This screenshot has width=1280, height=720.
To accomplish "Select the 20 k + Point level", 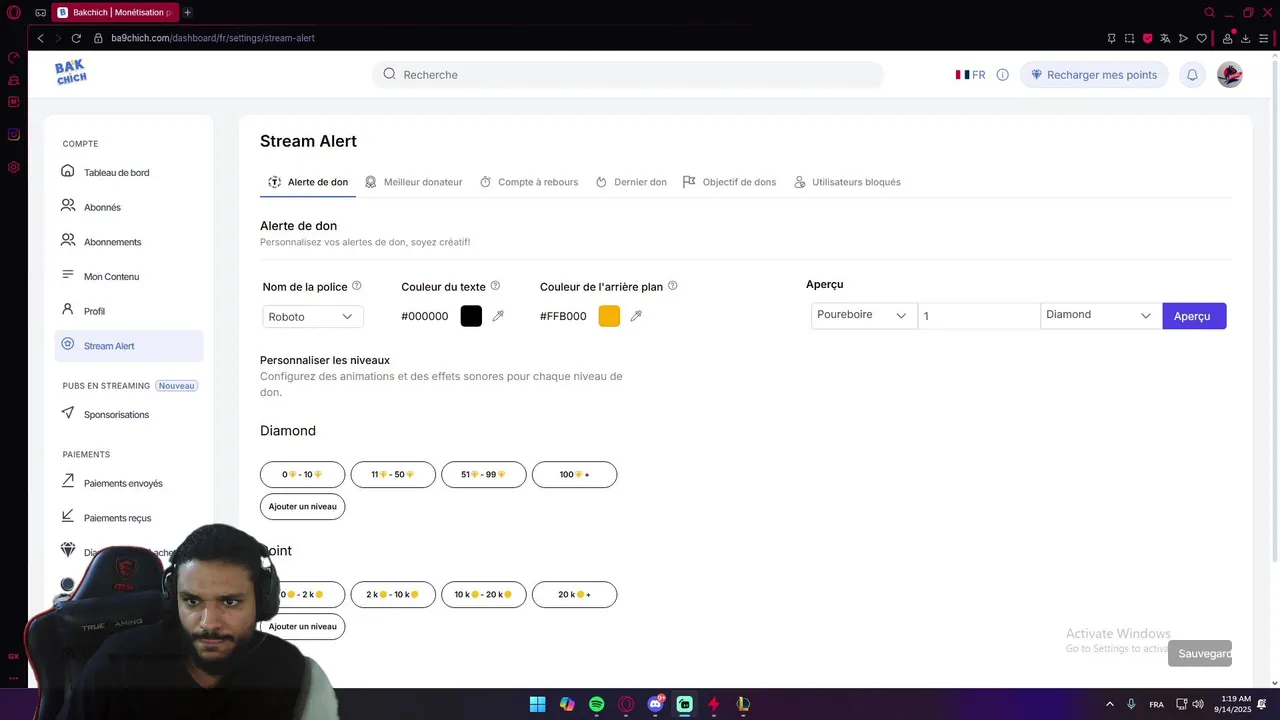I will point(575,595).
